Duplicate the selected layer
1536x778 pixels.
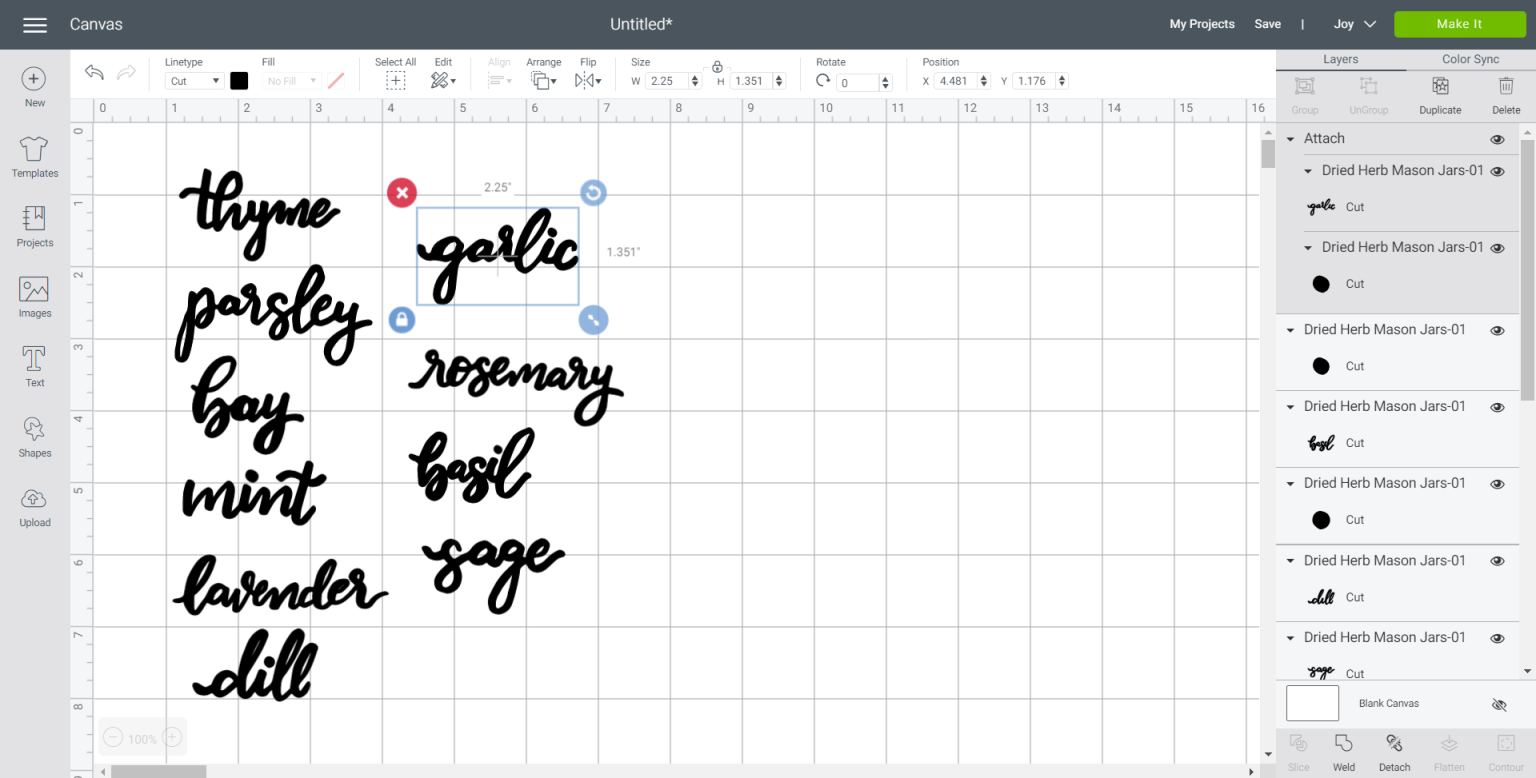[1440, 96]
